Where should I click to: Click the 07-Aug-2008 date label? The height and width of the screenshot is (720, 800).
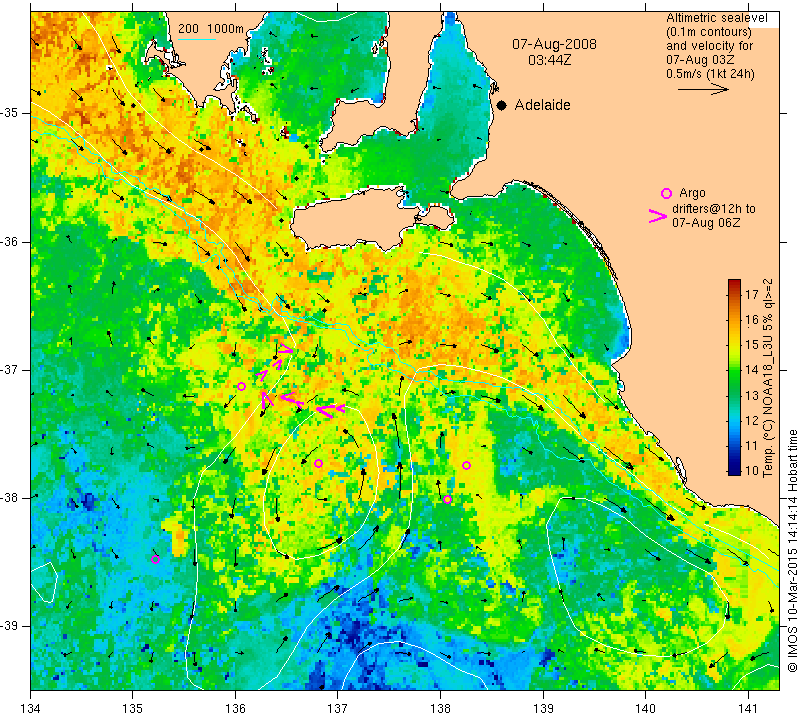point(554,44)
